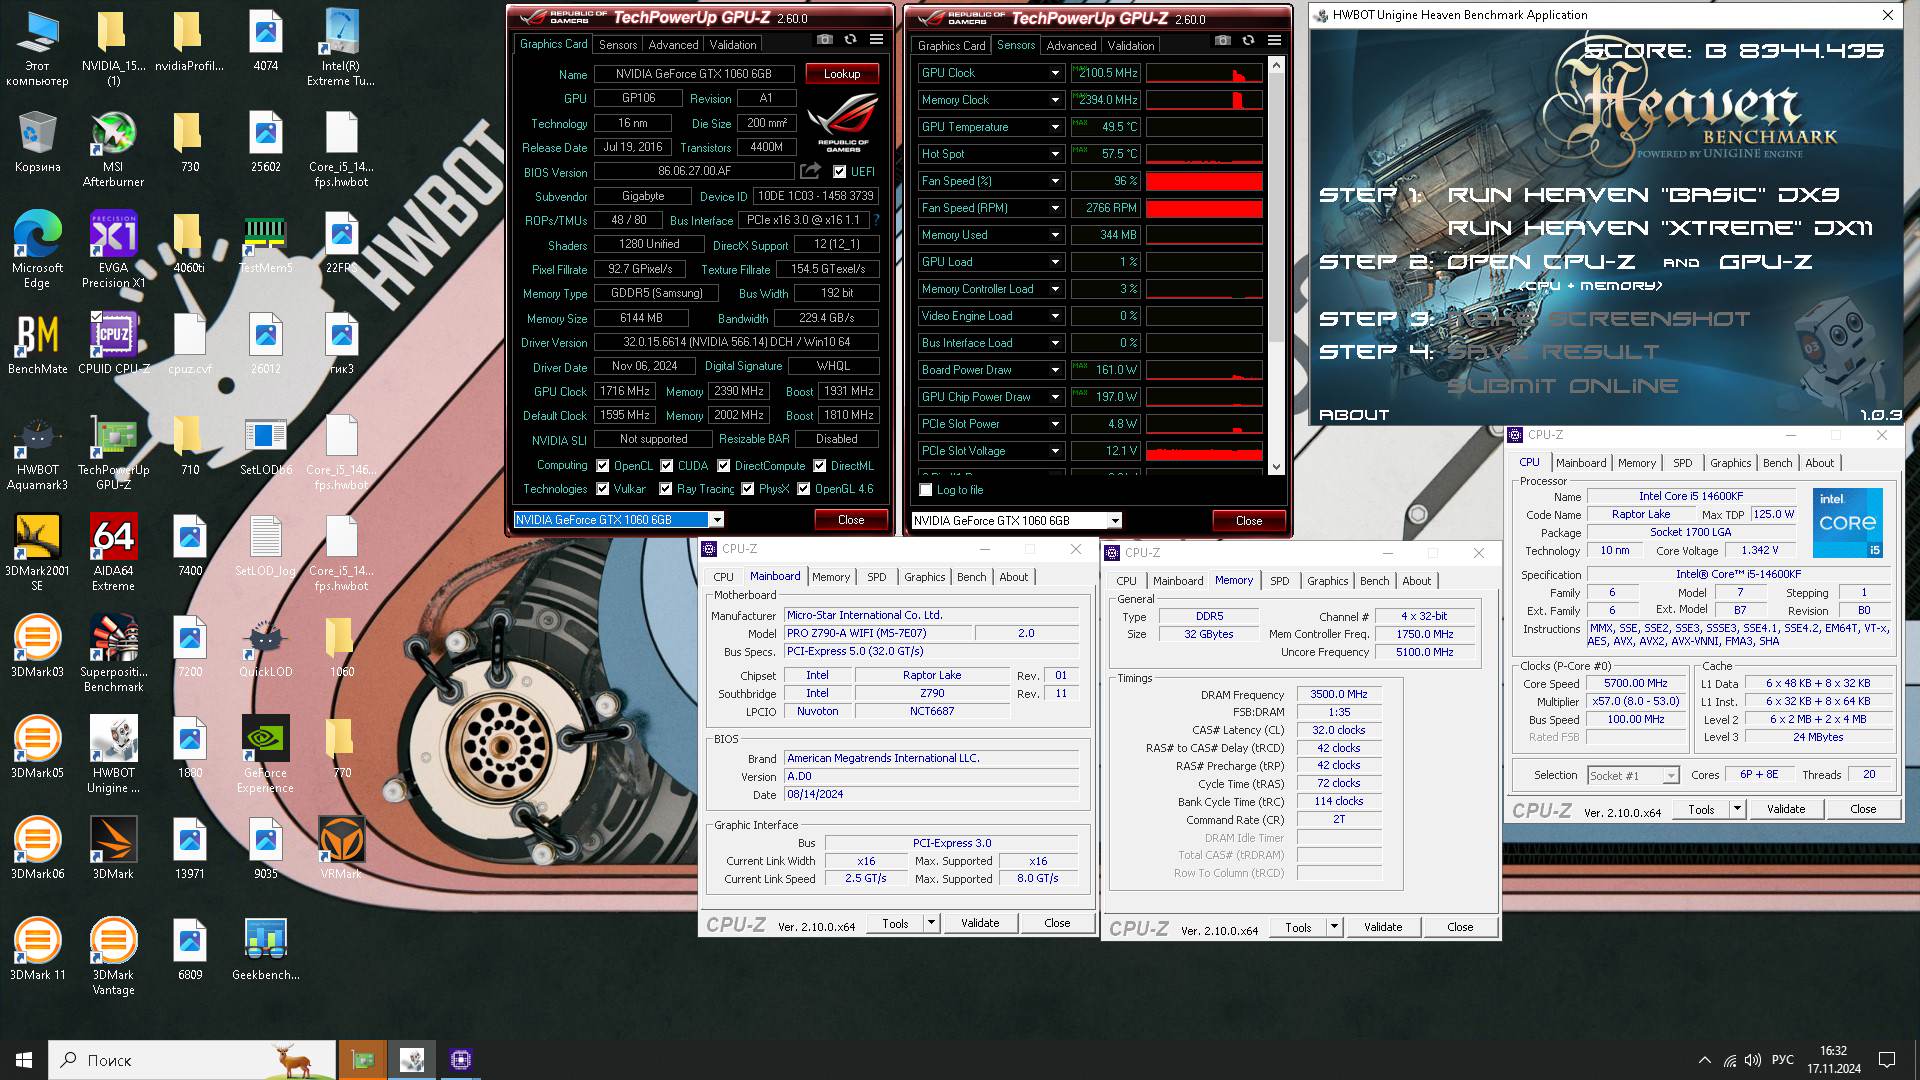The width and height of the screenshot is (1920, 1080).
Task: Open hamburger menu in GPU-Z Graphics Card window
Action: tap(876, 40)
